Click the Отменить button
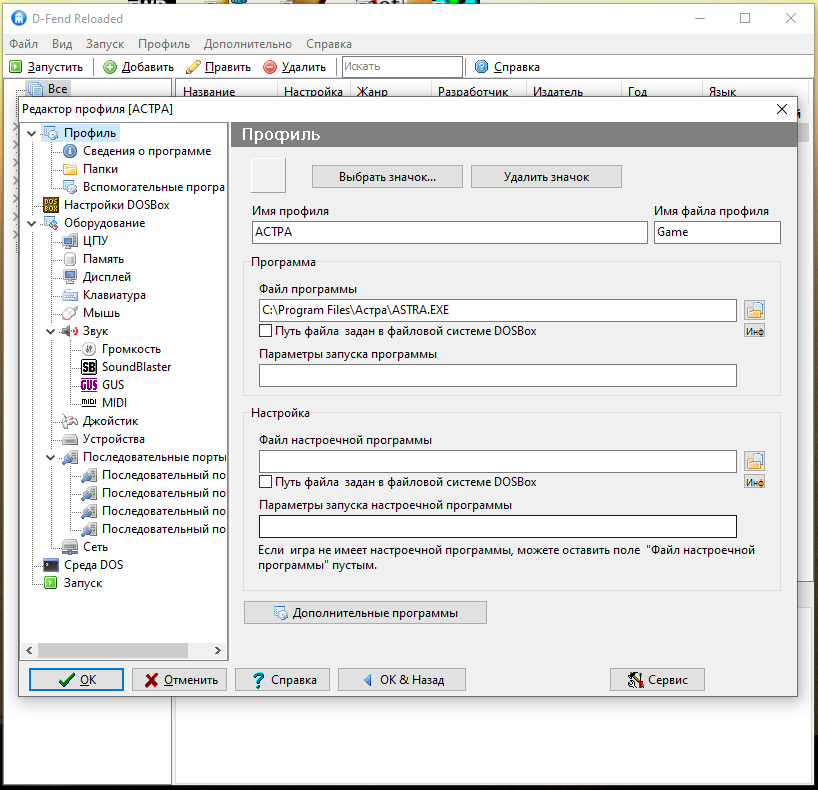 [x=179, y=679]
